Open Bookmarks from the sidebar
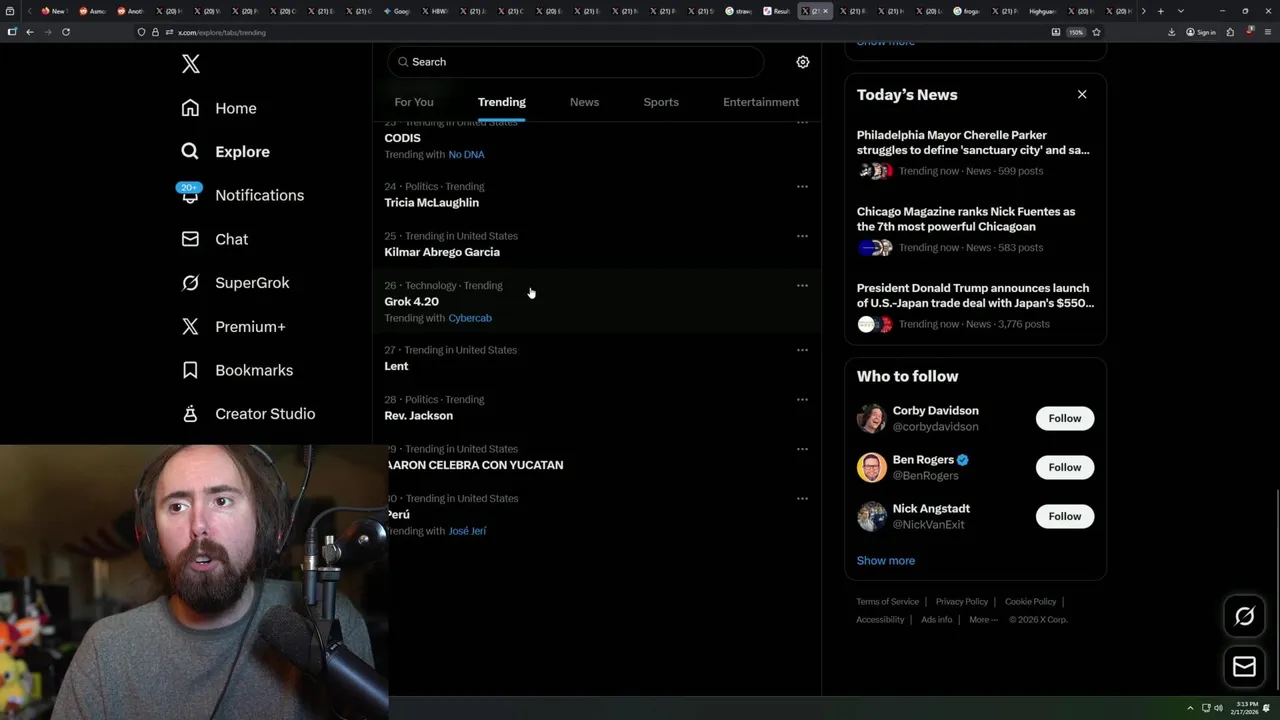 [237, 370]
